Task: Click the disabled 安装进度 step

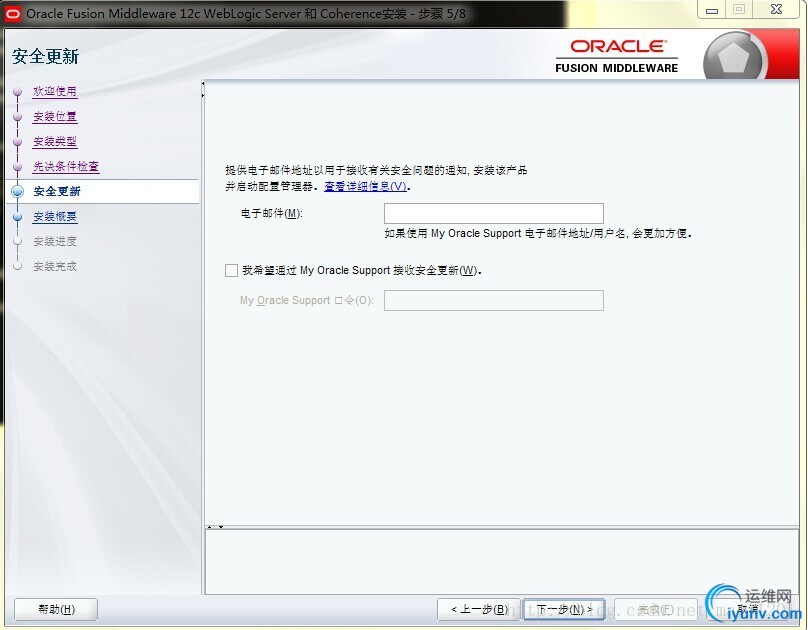Action: pos(55,241)
